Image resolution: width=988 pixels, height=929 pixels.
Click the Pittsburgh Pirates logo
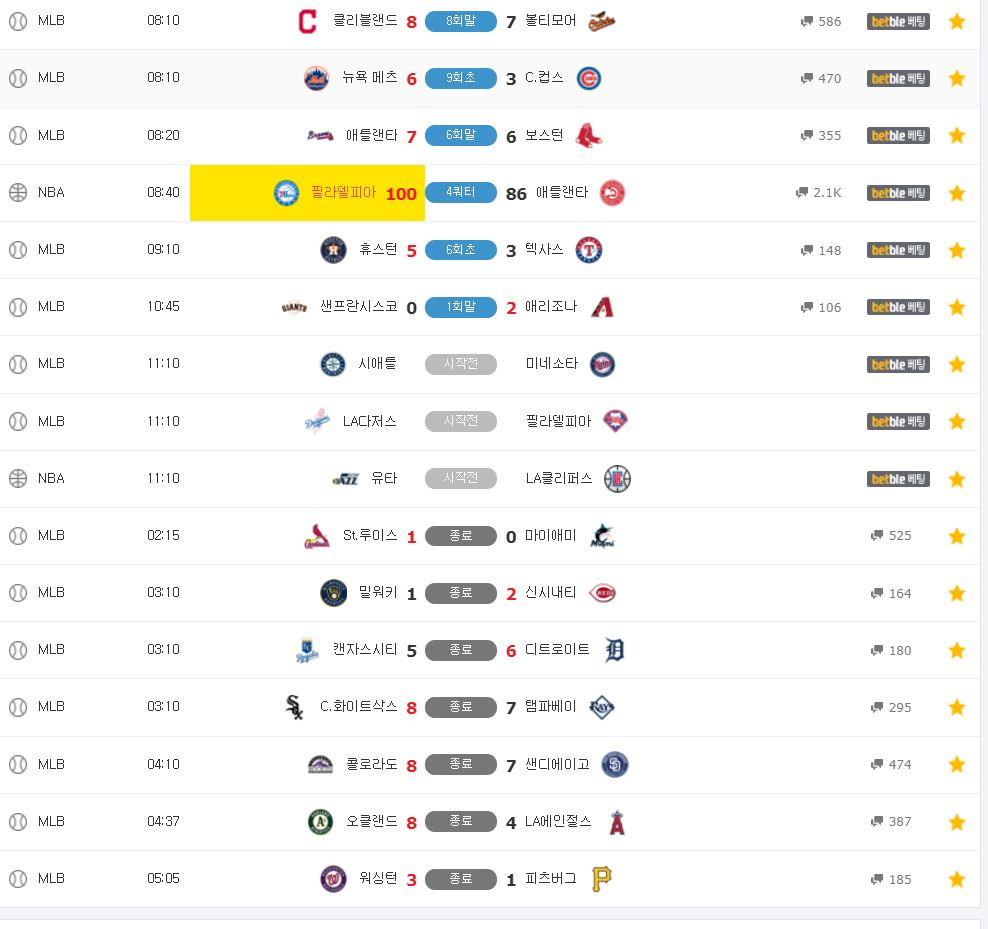pos(602,879)
